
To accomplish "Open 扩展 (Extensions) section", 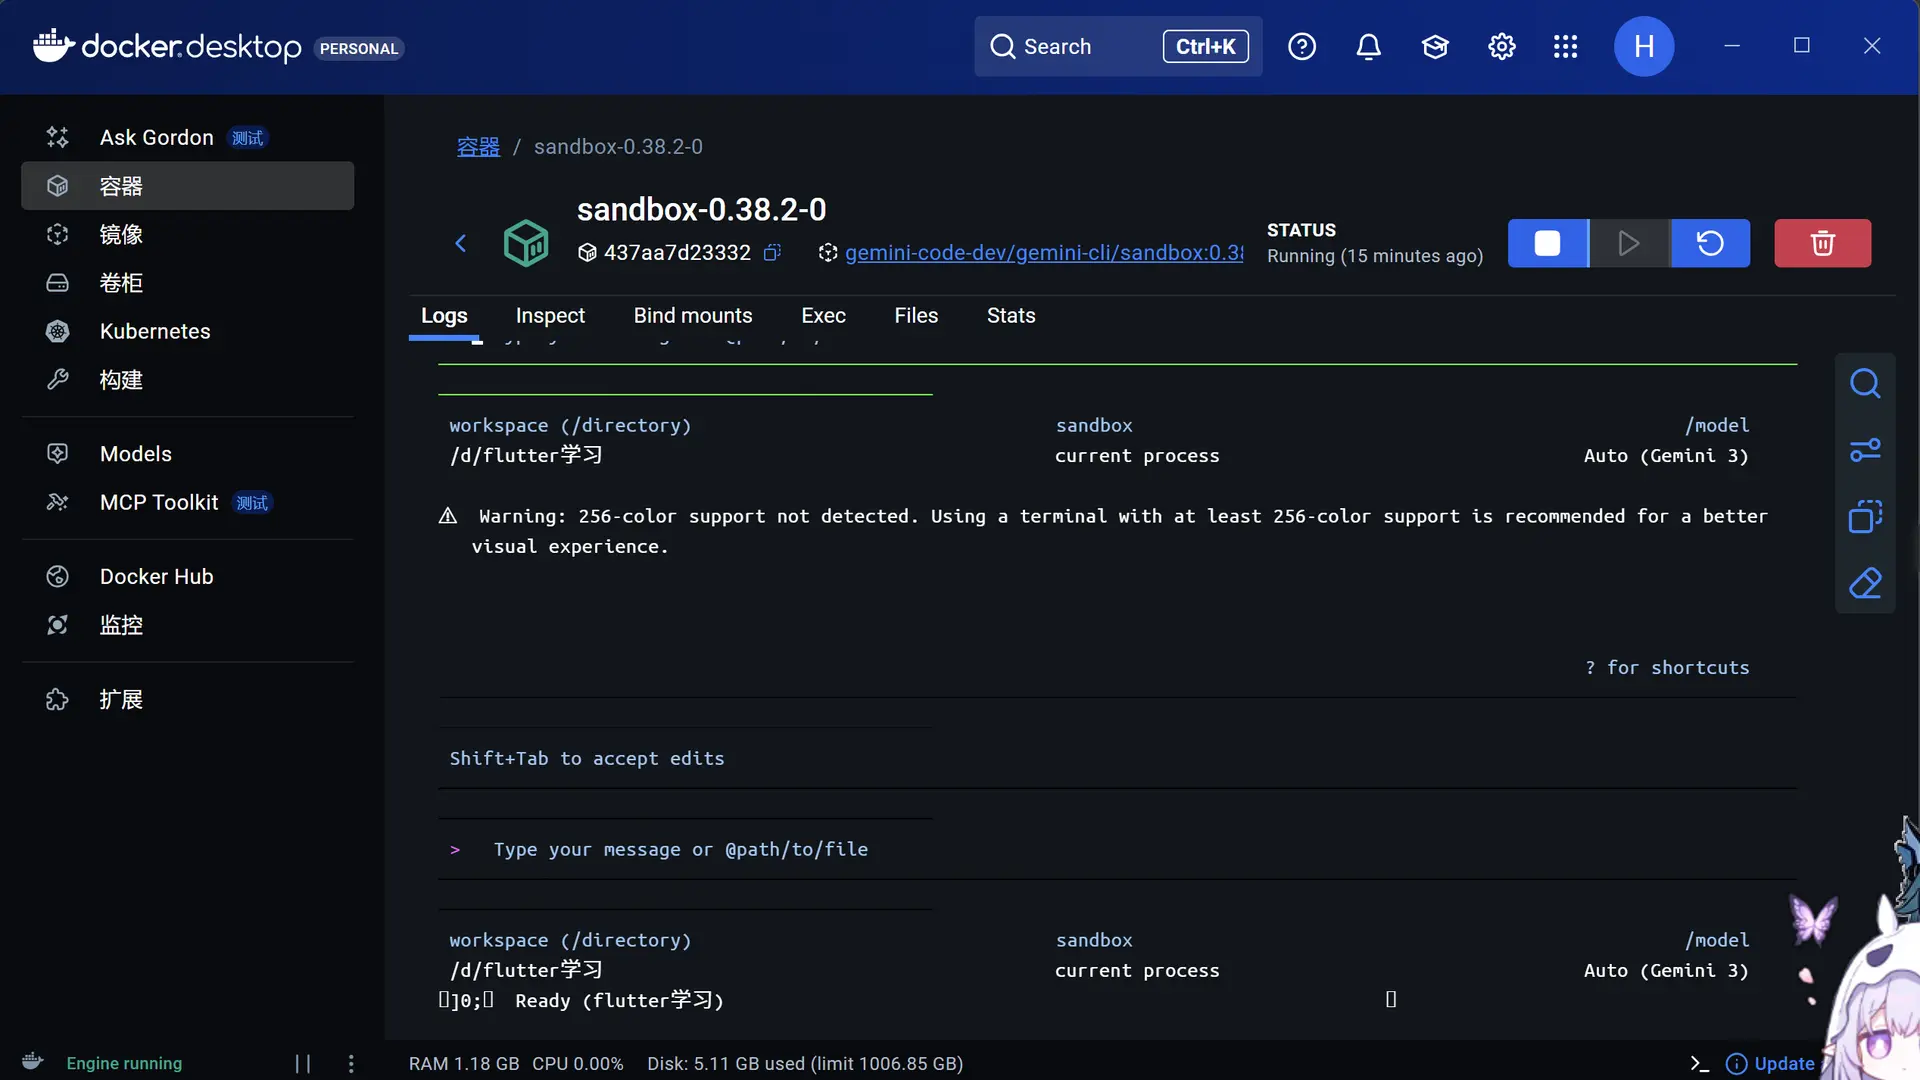I will [x=187, y=700].
